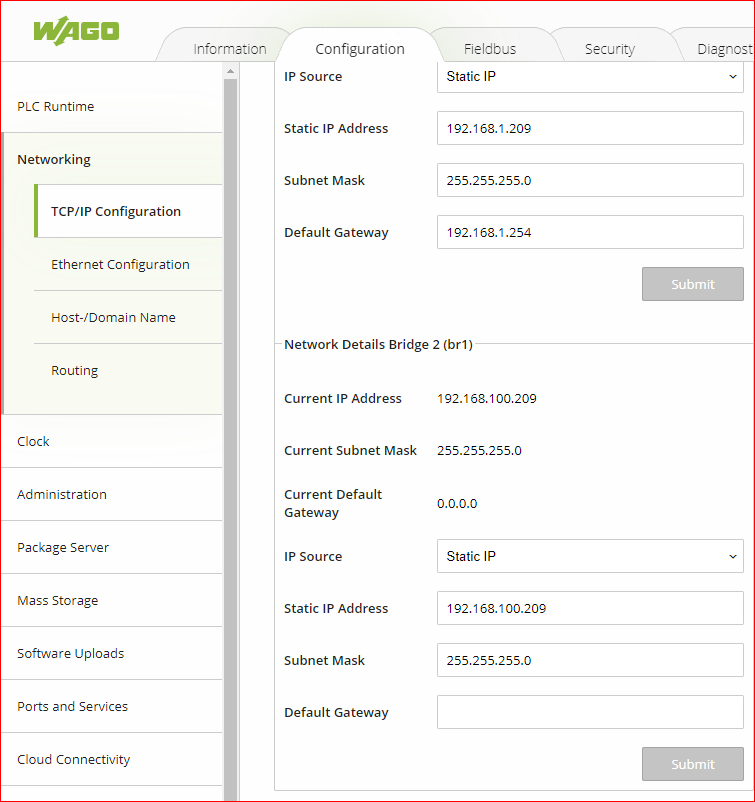
Task: Open Host-/Domain Name settings
Action: pyautogui.click(x=113, y=318)
